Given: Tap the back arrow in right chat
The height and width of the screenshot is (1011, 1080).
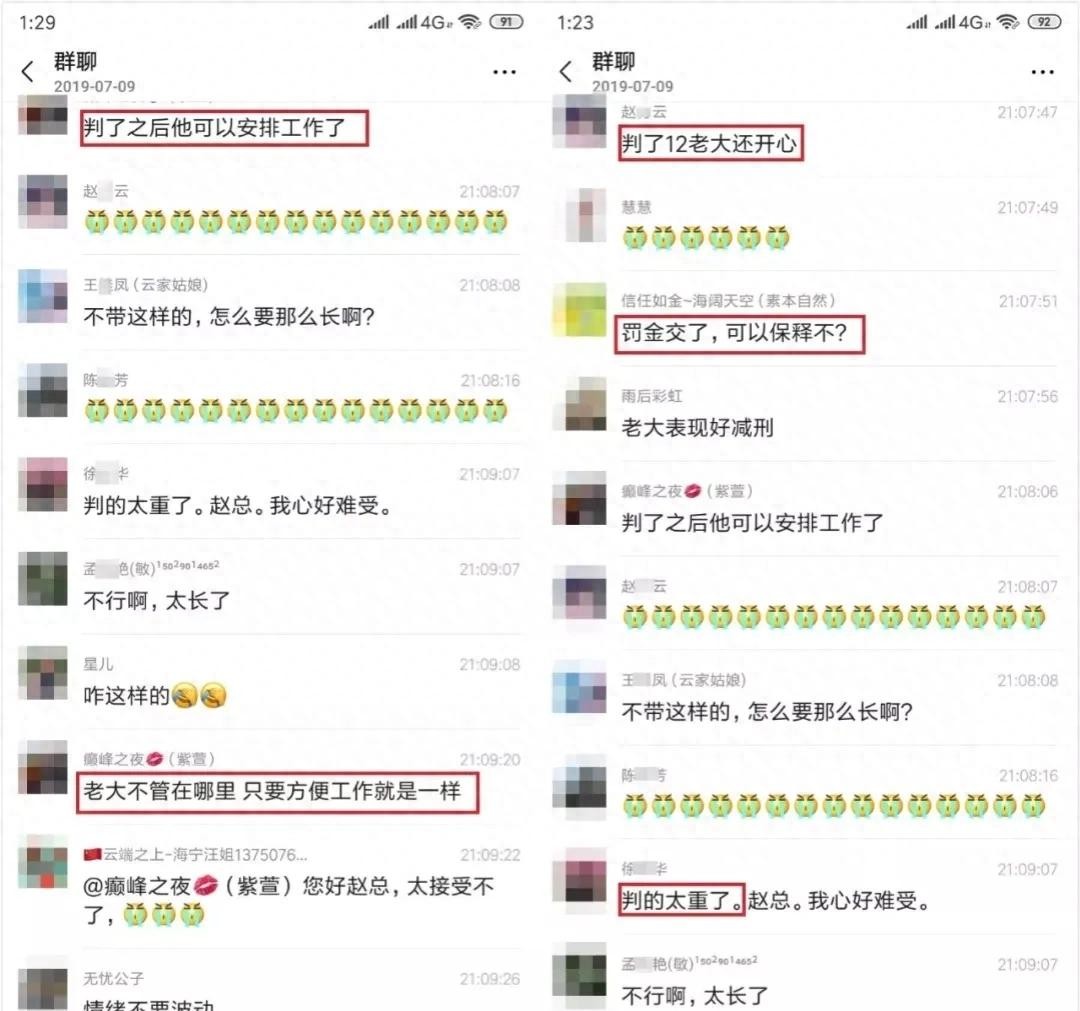Looking at the screenshot, I should [565, 72].
